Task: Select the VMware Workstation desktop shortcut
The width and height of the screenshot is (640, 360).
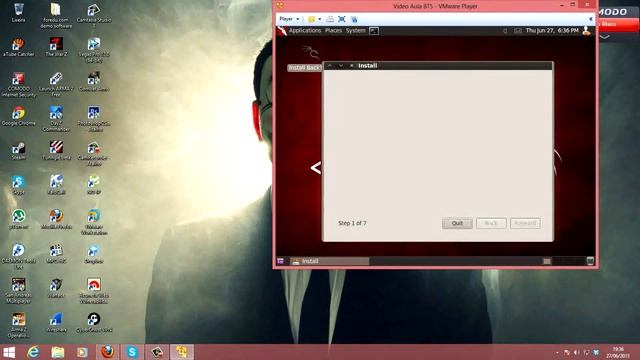Action: pos(93,222)
